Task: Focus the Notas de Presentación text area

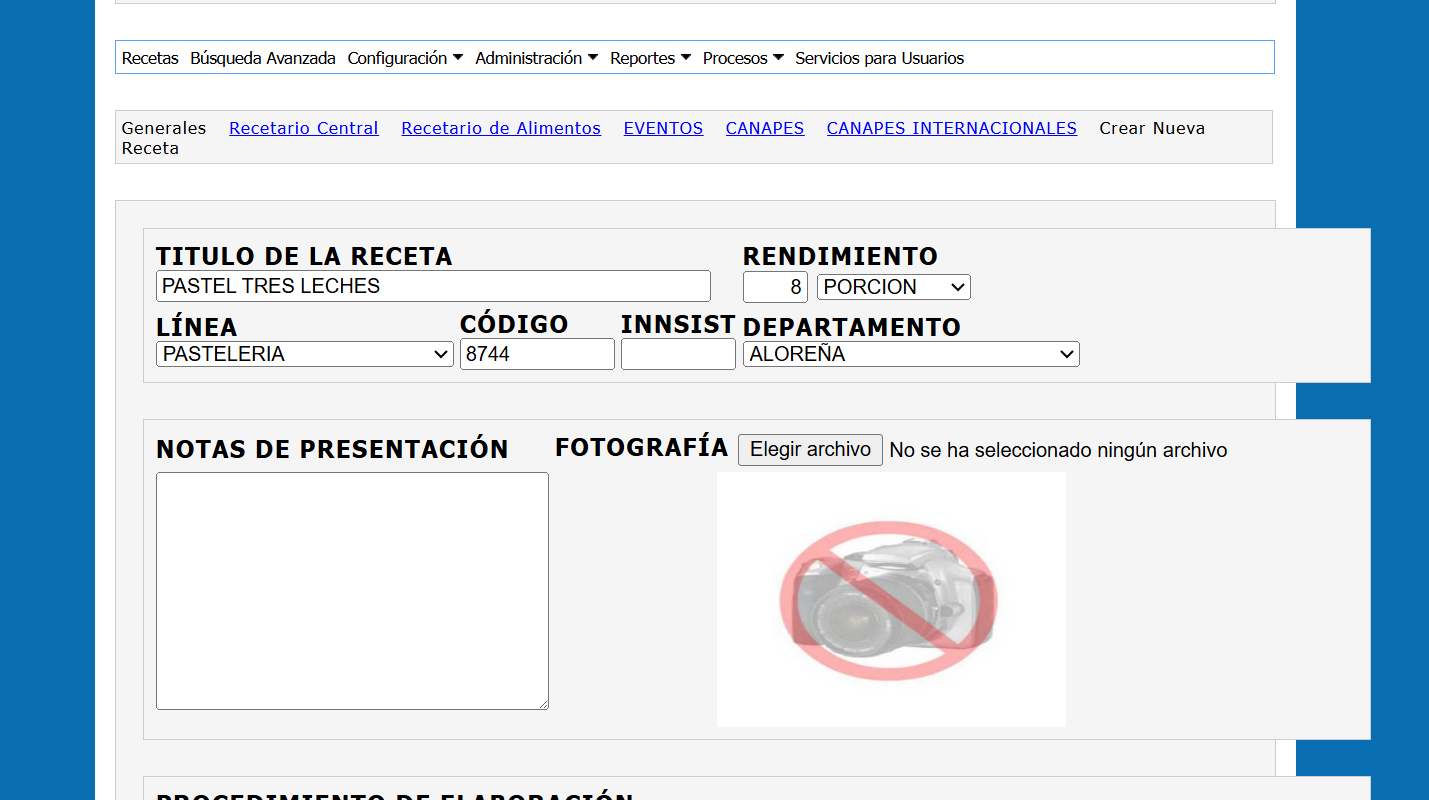Action: (352, 590)
